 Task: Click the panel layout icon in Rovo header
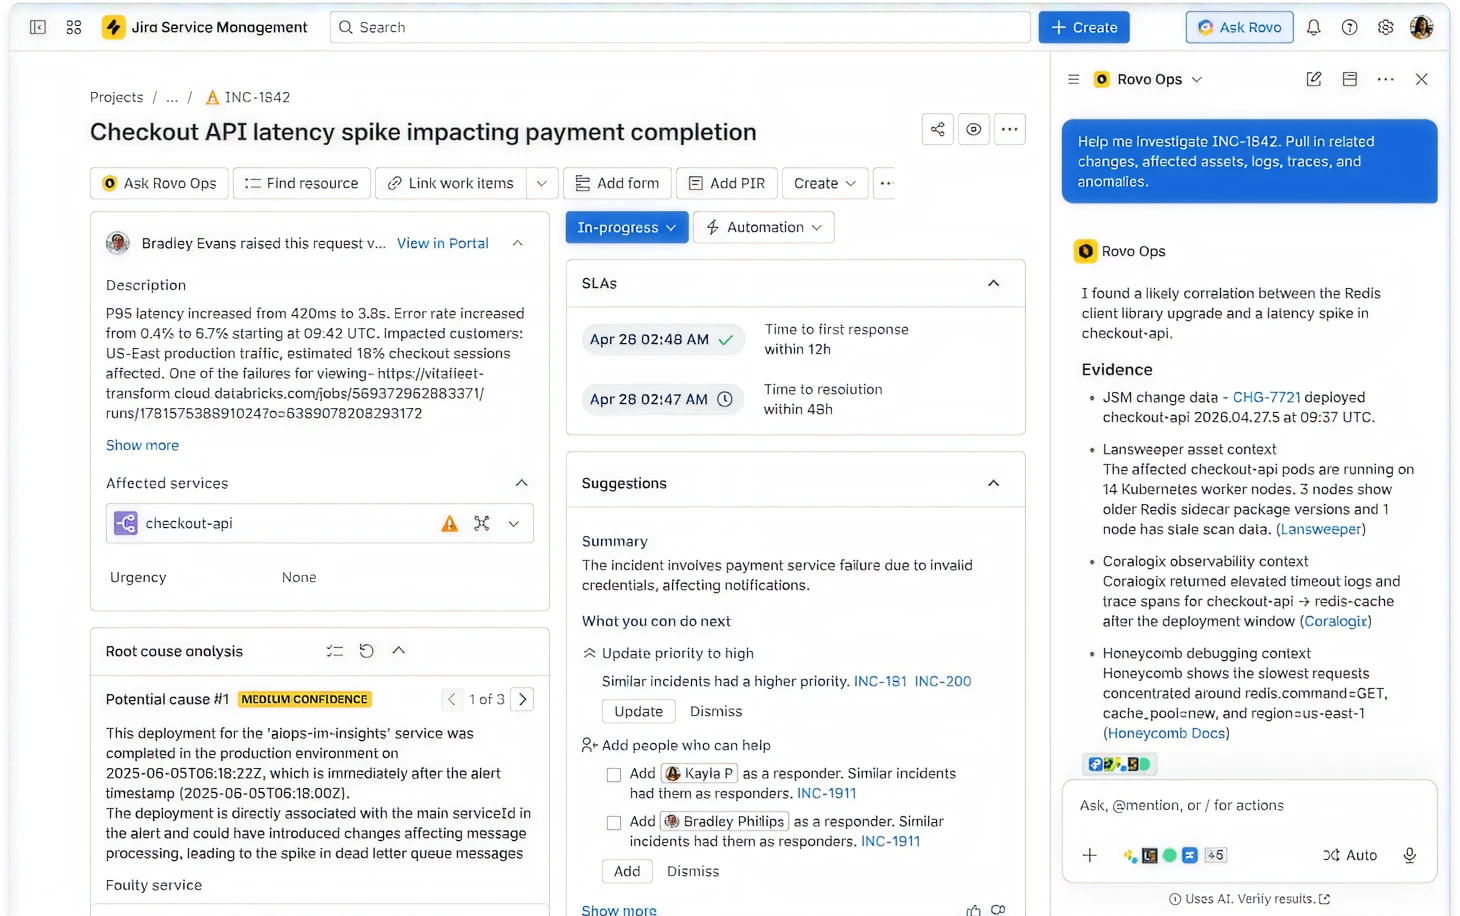click(x=1350, y=79)
